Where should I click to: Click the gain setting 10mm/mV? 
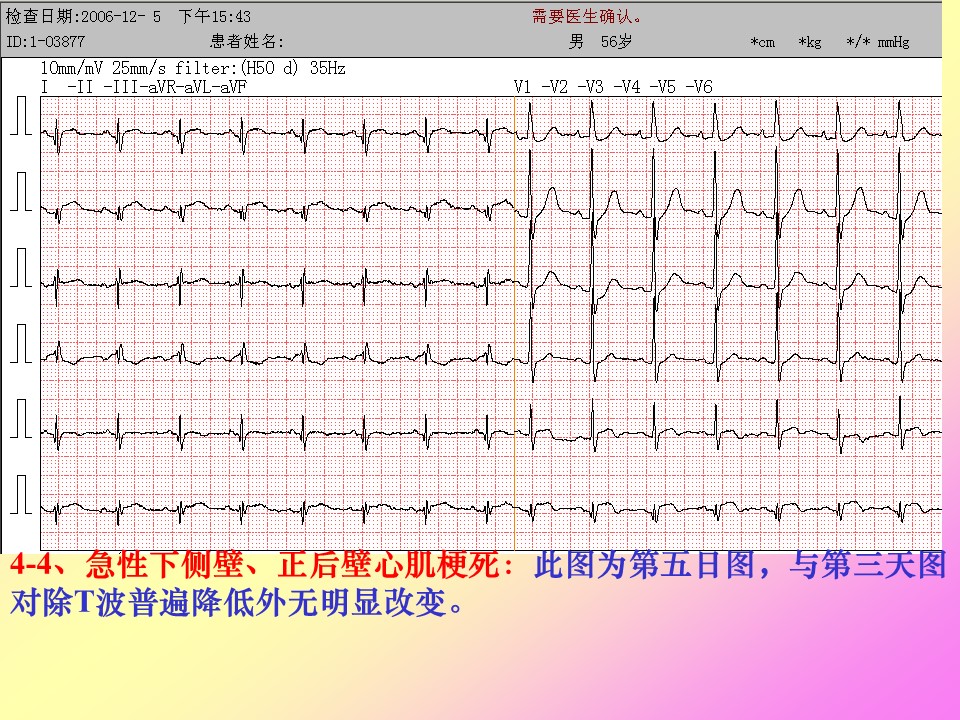tap(71, 68)
